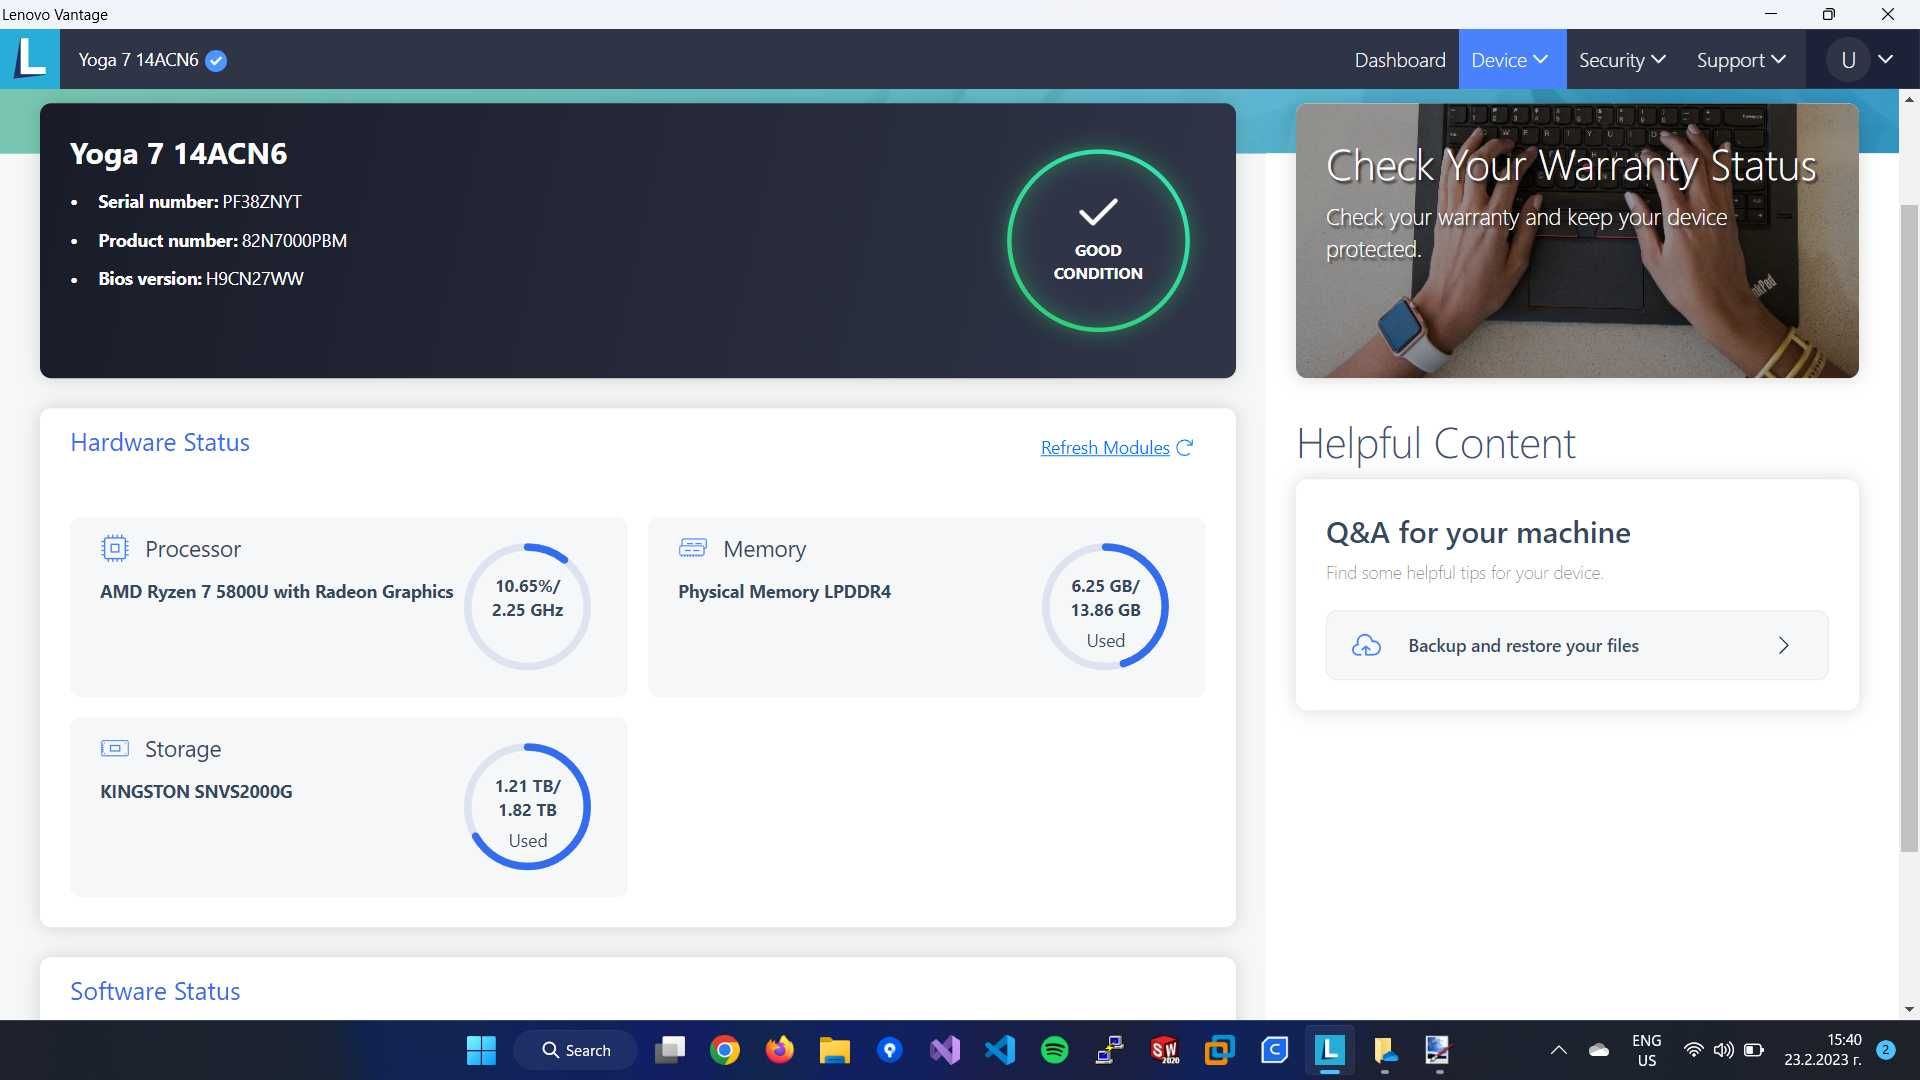Open Backup and restore your files
The height and width of the screenshot is (1080, 1920).
(x=1577, y=646)
